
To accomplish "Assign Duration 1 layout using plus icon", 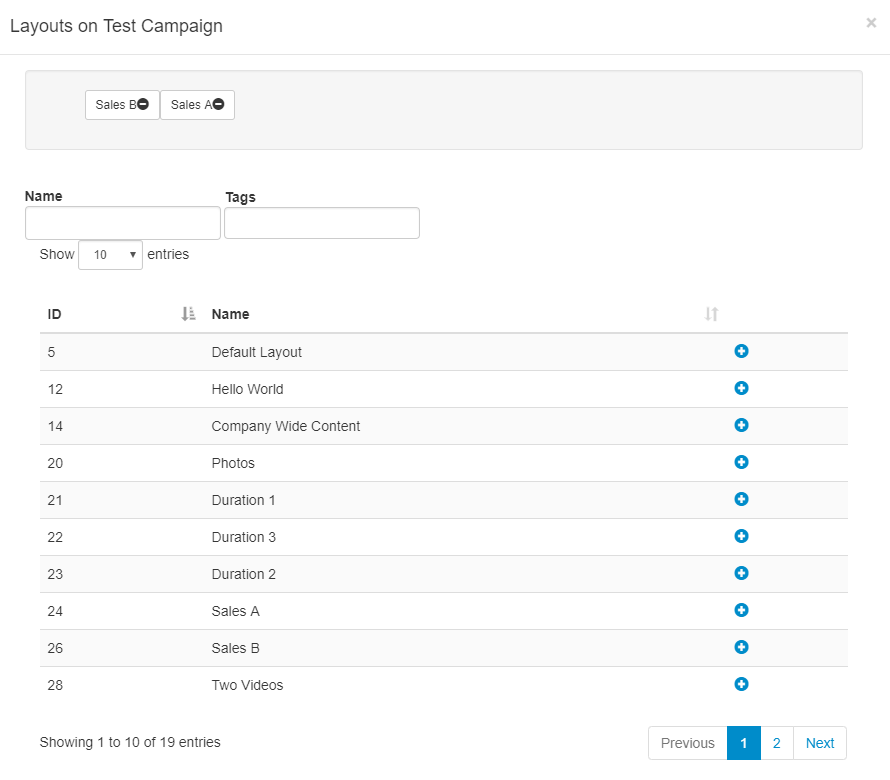I will (x=741, y=499).
